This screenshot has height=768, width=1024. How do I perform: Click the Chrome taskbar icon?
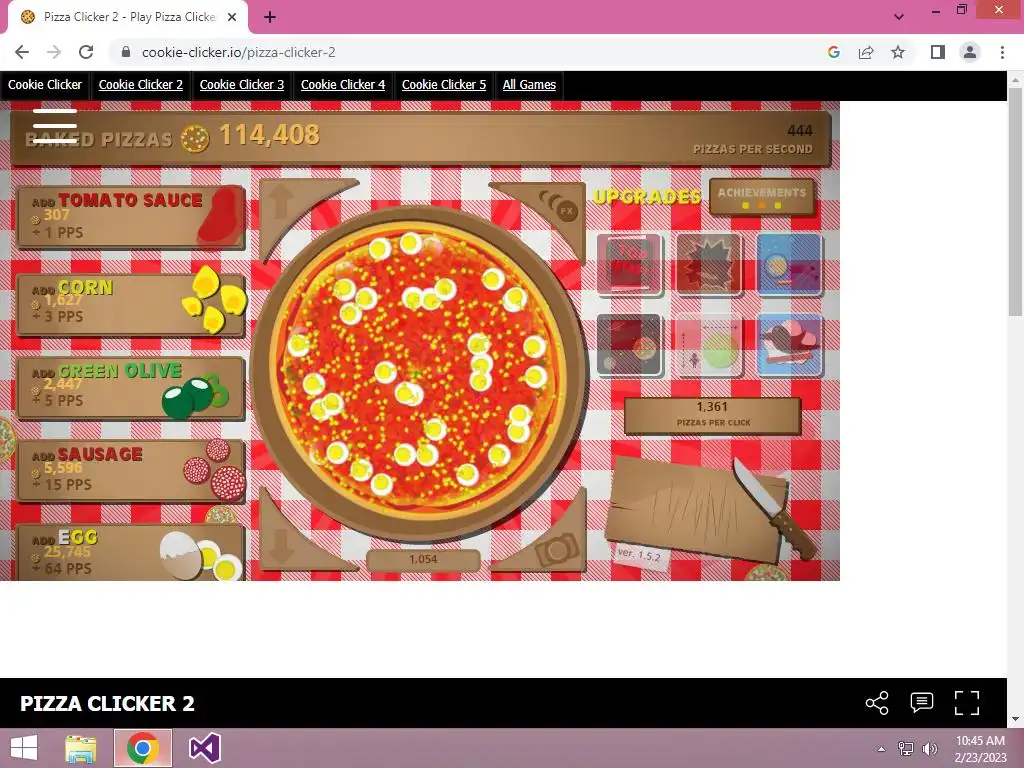point(143,748)
